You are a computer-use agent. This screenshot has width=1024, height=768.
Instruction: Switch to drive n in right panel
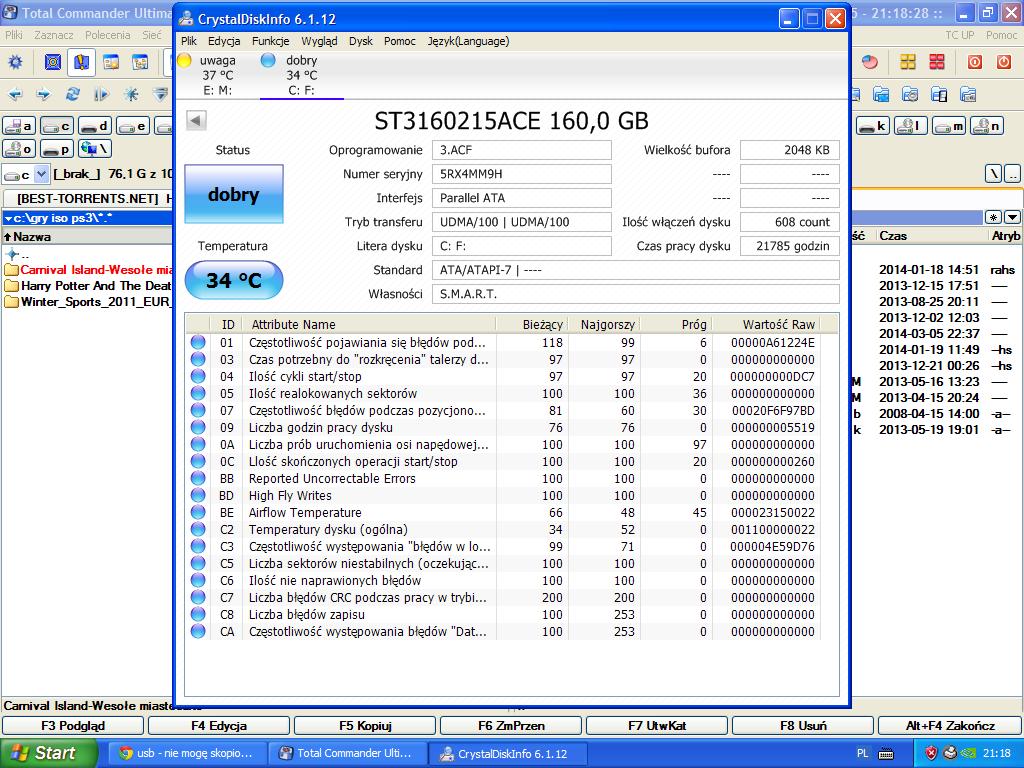tap(986, 125)
